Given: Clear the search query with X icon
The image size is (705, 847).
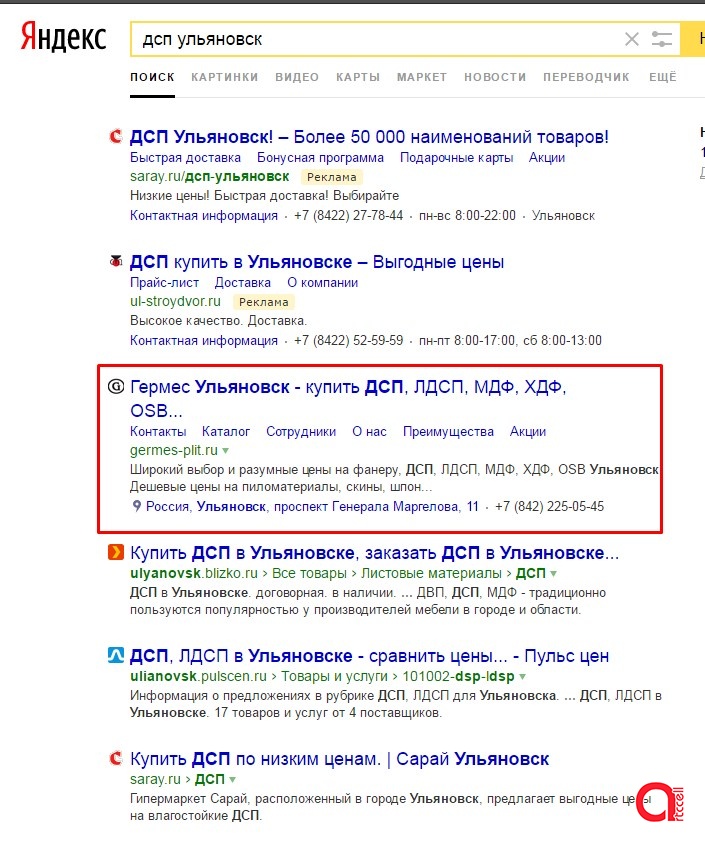Looking at the screenshot, I should click(x=632, y=39).
